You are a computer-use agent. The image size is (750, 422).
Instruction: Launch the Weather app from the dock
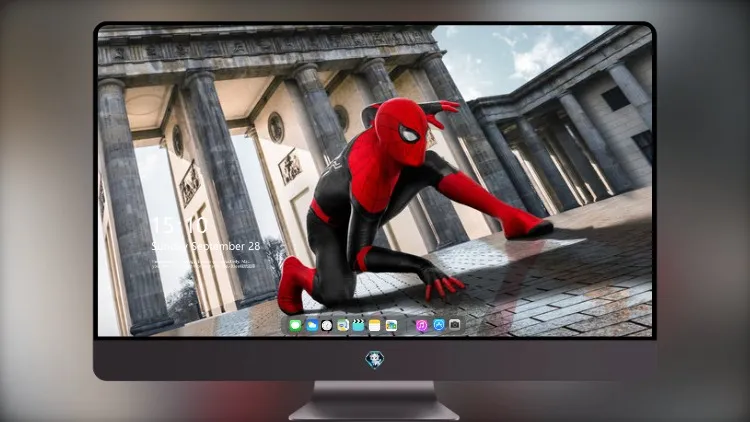coord(312,326)
